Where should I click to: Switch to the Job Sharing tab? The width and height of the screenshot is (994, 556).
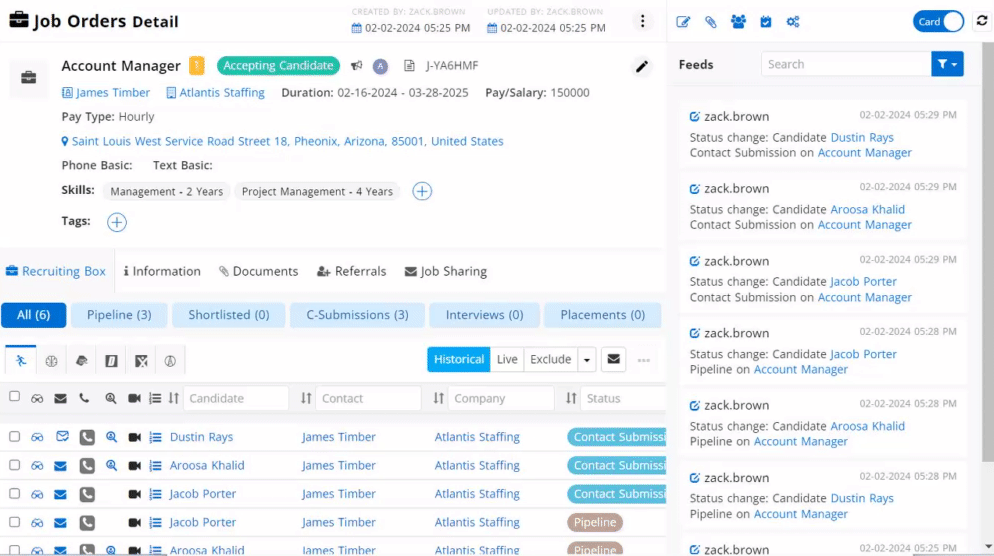click(x=446, y=271)
